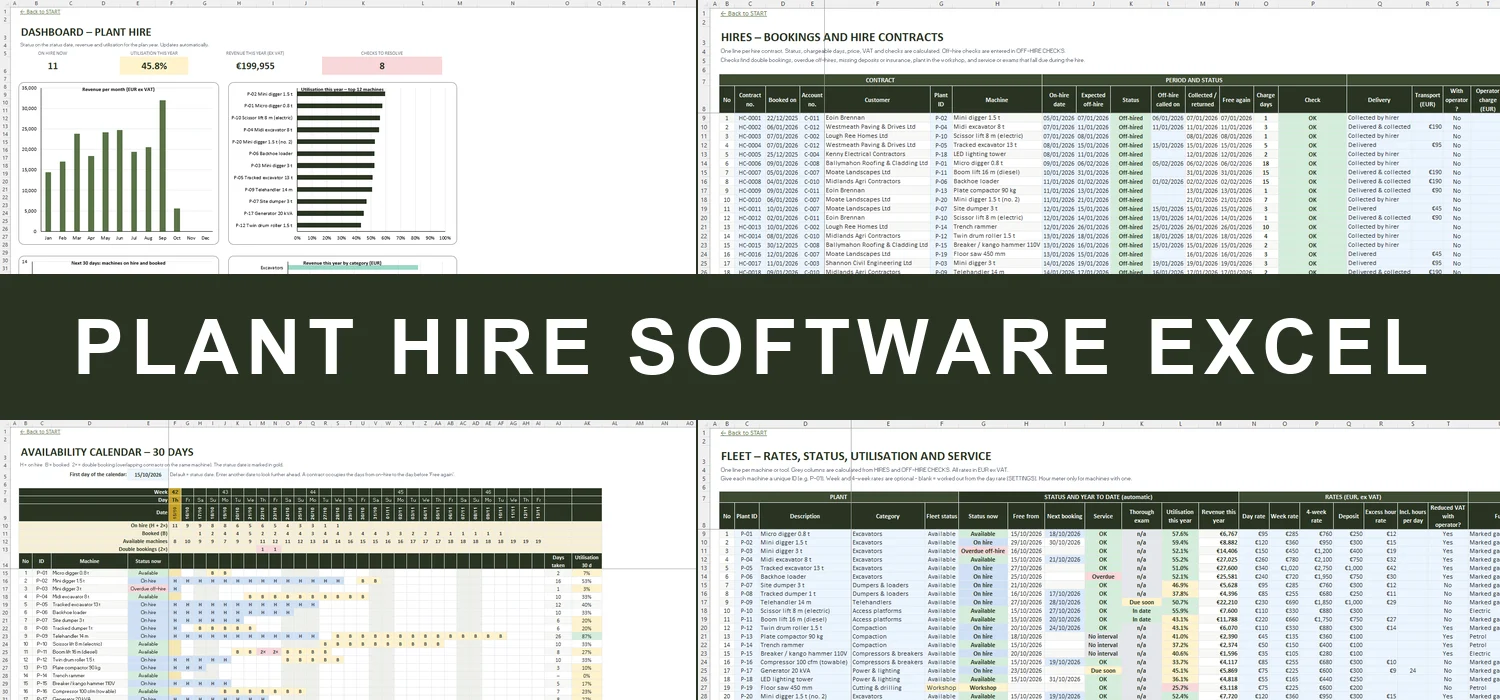This screenshot has height=700, width=1500.
Task: Select the Check column header in Hires
Action: click(x=1312, y=100)
